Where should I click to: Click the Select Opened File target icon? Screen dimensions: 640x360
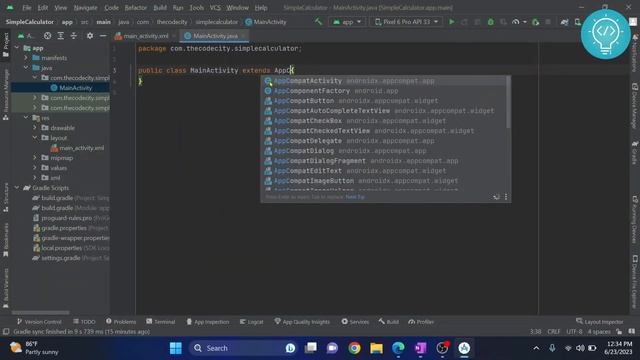47,36
